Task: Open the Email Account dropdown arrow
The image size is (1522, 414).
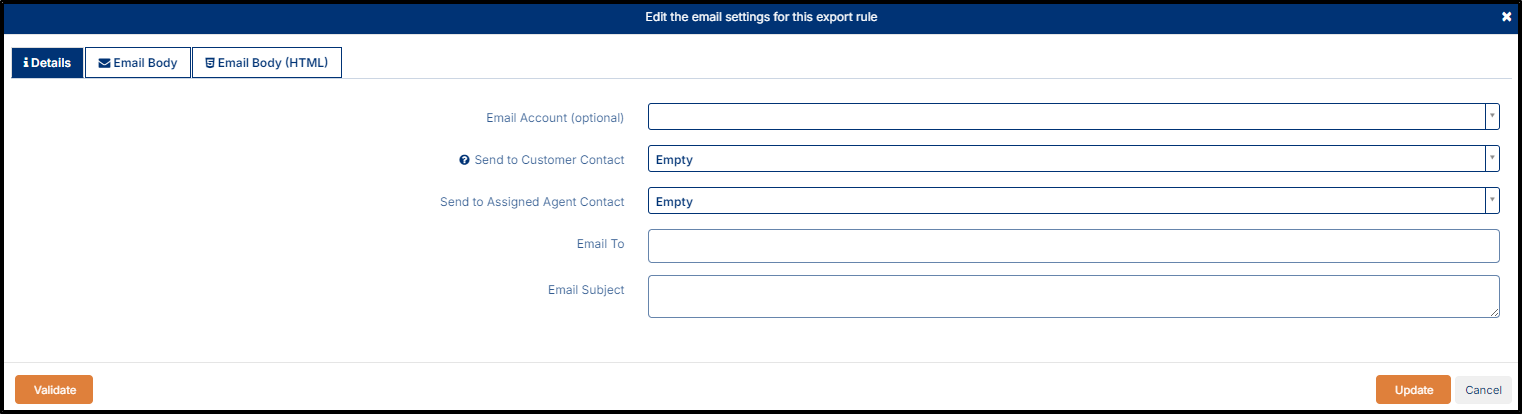Action: 1492,117
